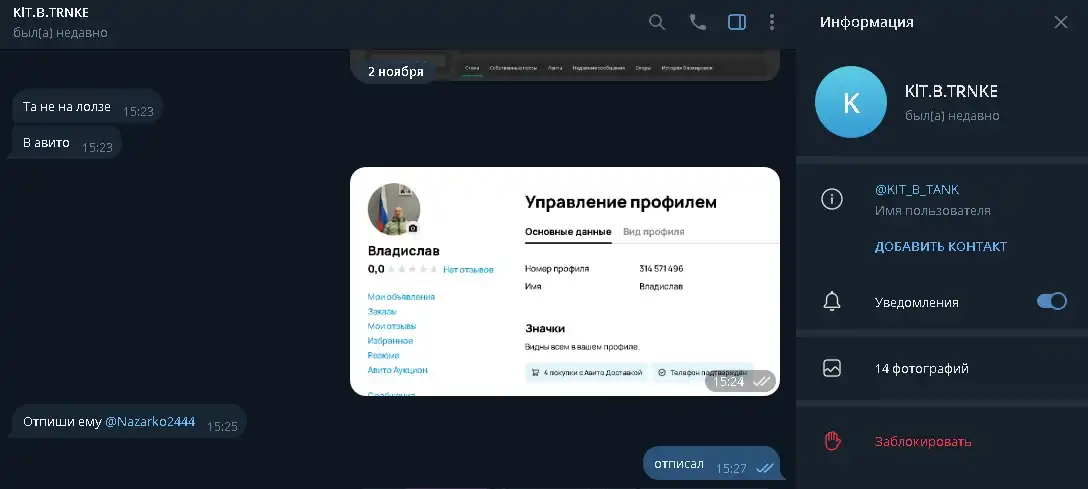Viewport: 1088px width, 489px height.
Task: Open the partially visible screenshot at top
Action: [x=565, y=65]
